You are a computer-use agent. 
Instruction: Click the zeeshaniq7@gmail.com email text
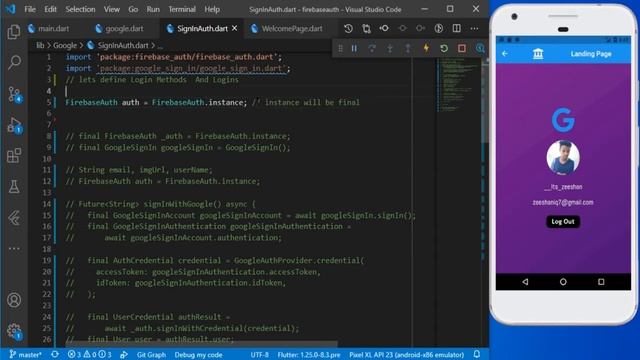[563, 202]
